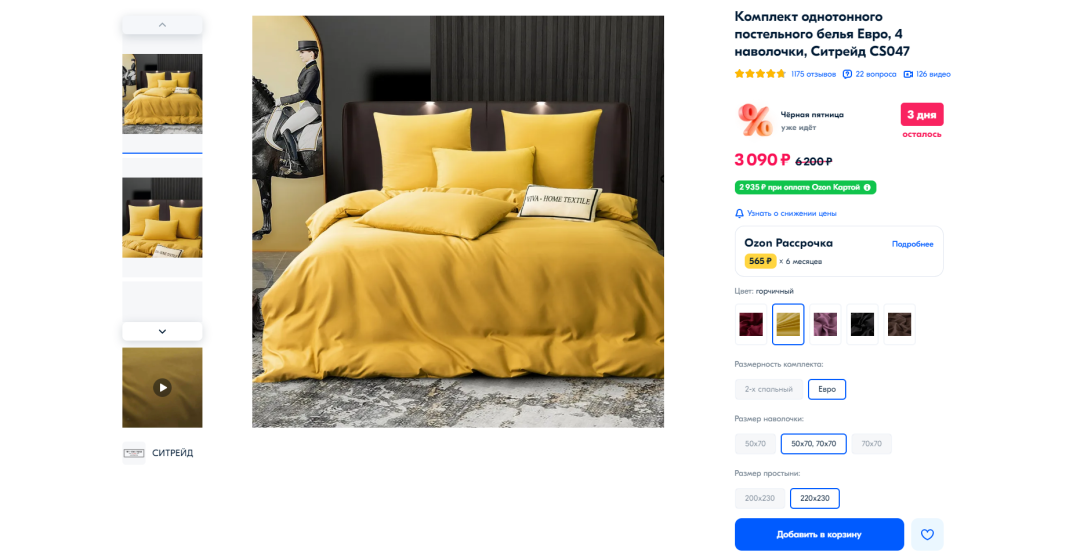1080x553 pixels.
Task: Open the info icon on Ozon Card price
Action: coord(867,187)
